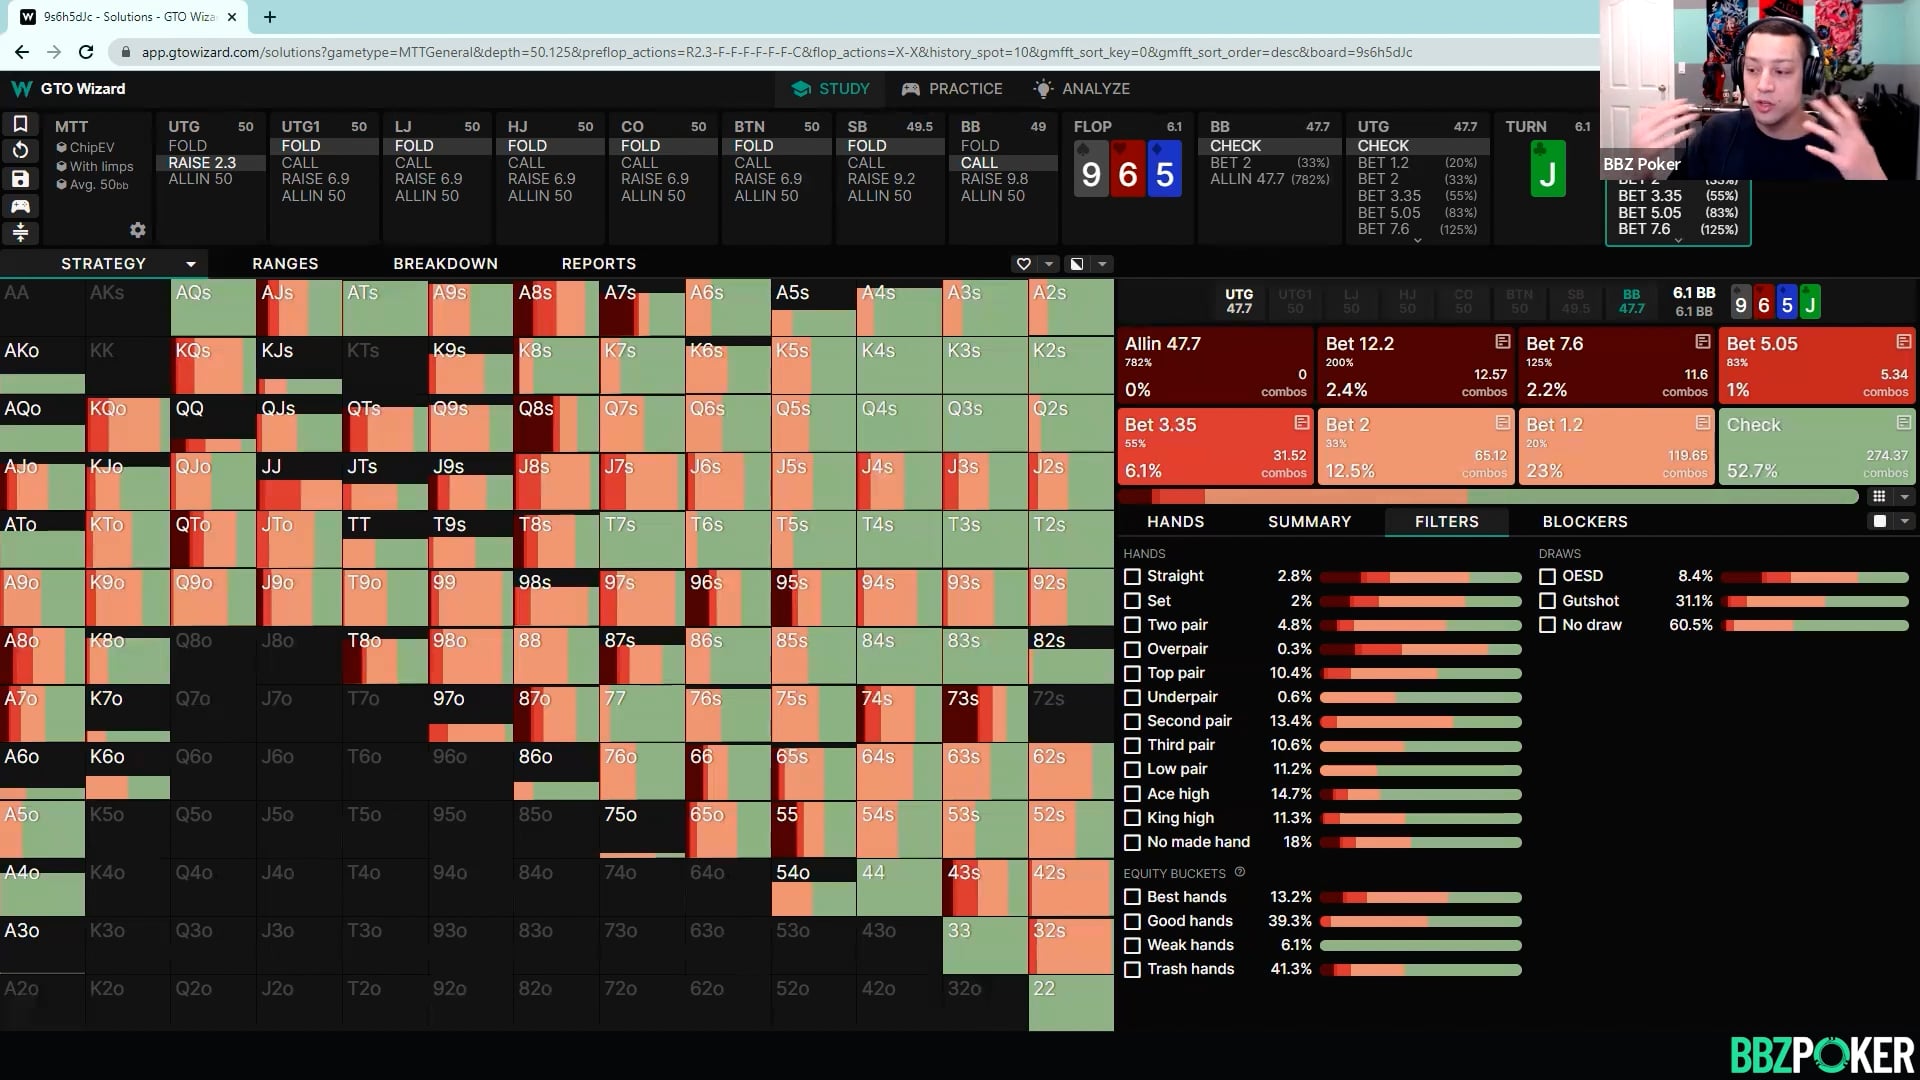Open MTT settings gear icon

pyautogui.click(x=138, y=230)
